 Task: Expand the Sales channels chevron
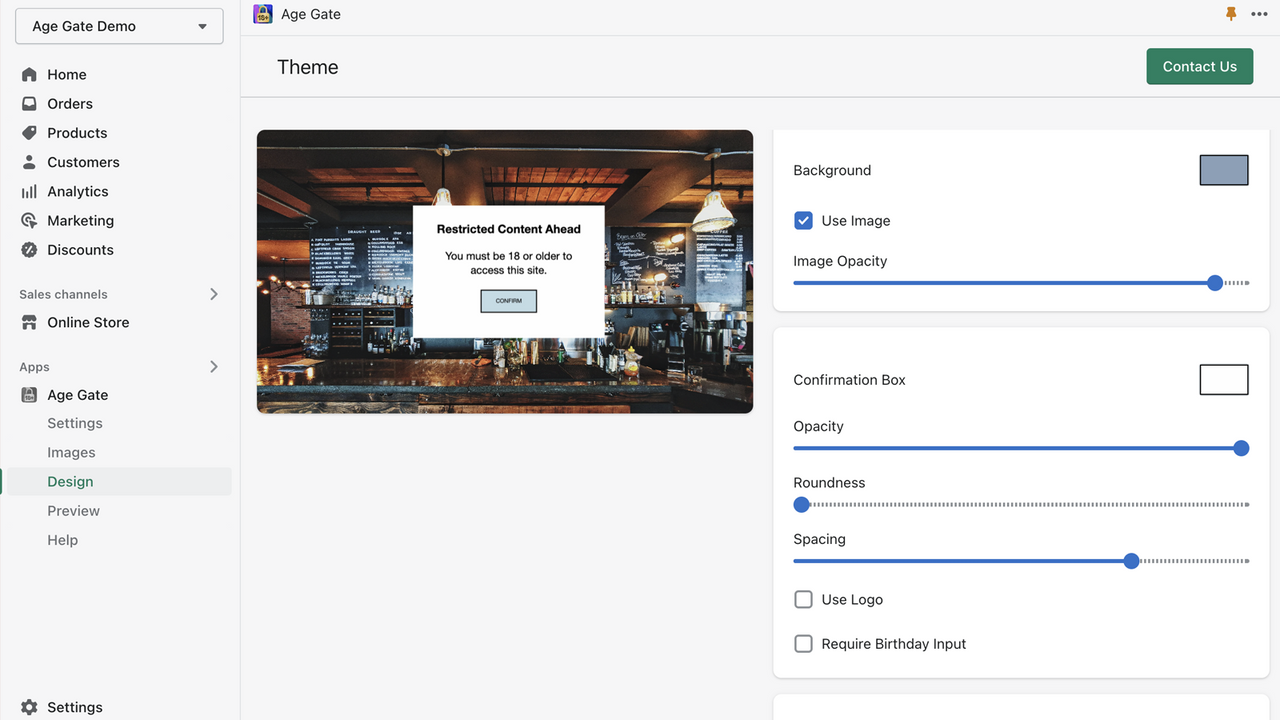(213, 294)
